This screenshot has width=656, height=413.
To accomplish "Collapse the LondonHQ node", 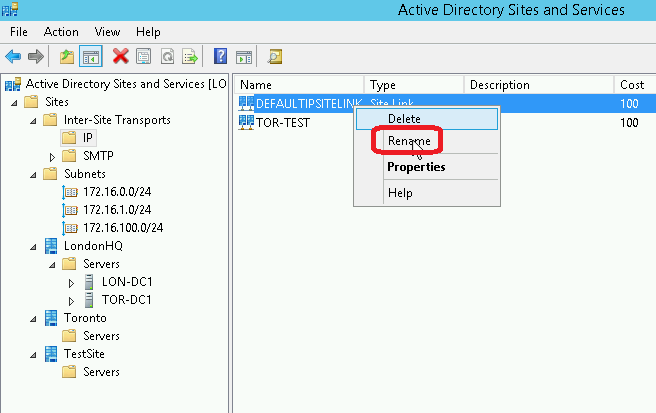I will [x=33, y=247].
